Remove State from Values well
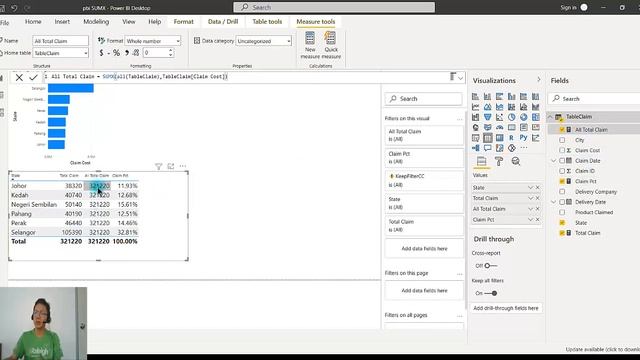This screenshot has width=640, height=360. [x=538, y=187]
